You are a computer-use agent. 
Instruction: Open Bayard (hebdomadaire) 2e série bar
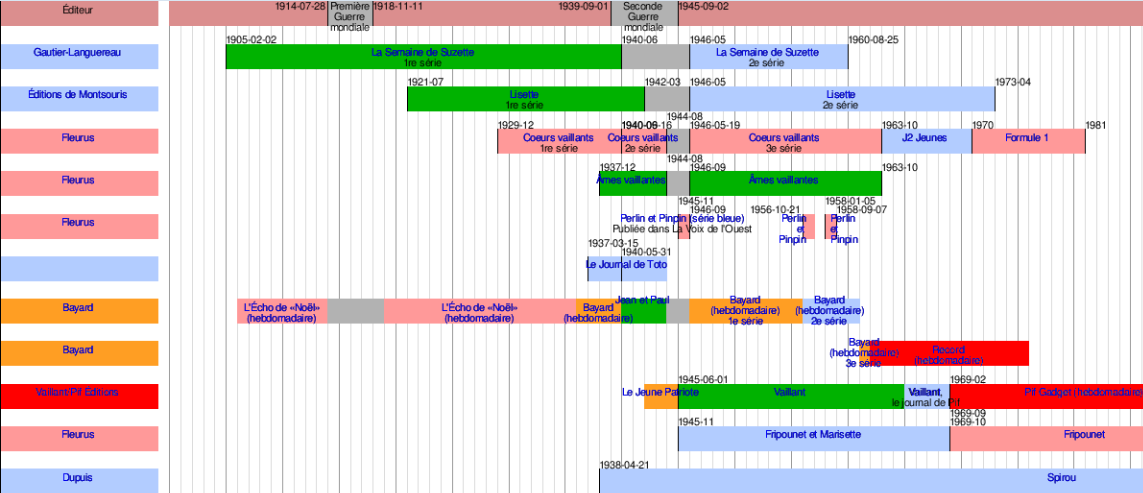830,311
